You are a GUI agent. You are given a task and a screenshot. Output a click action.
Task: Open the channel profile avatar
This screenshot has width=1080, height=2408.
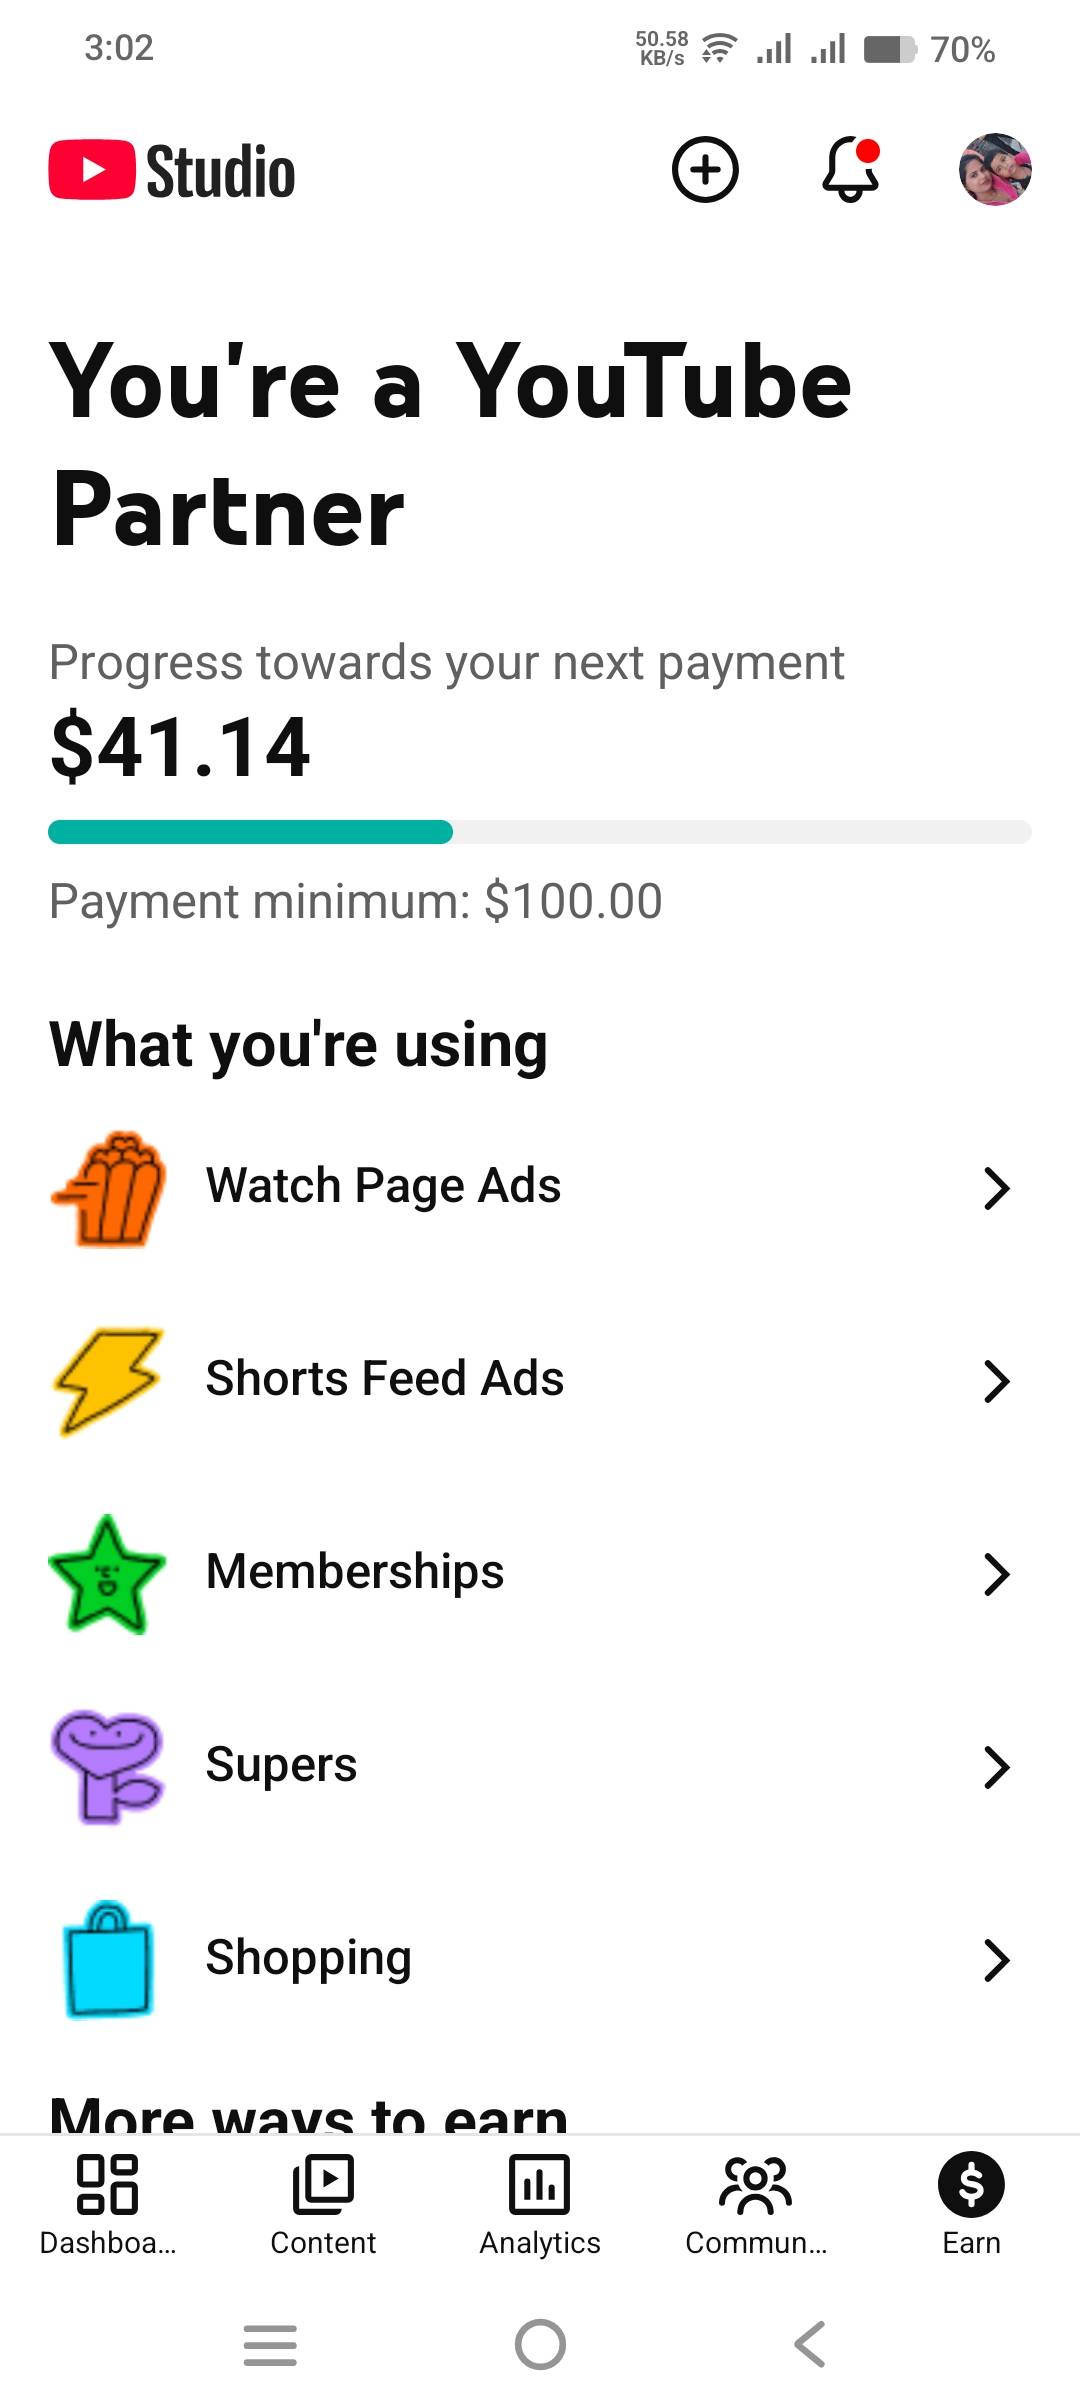click(995, 170)
